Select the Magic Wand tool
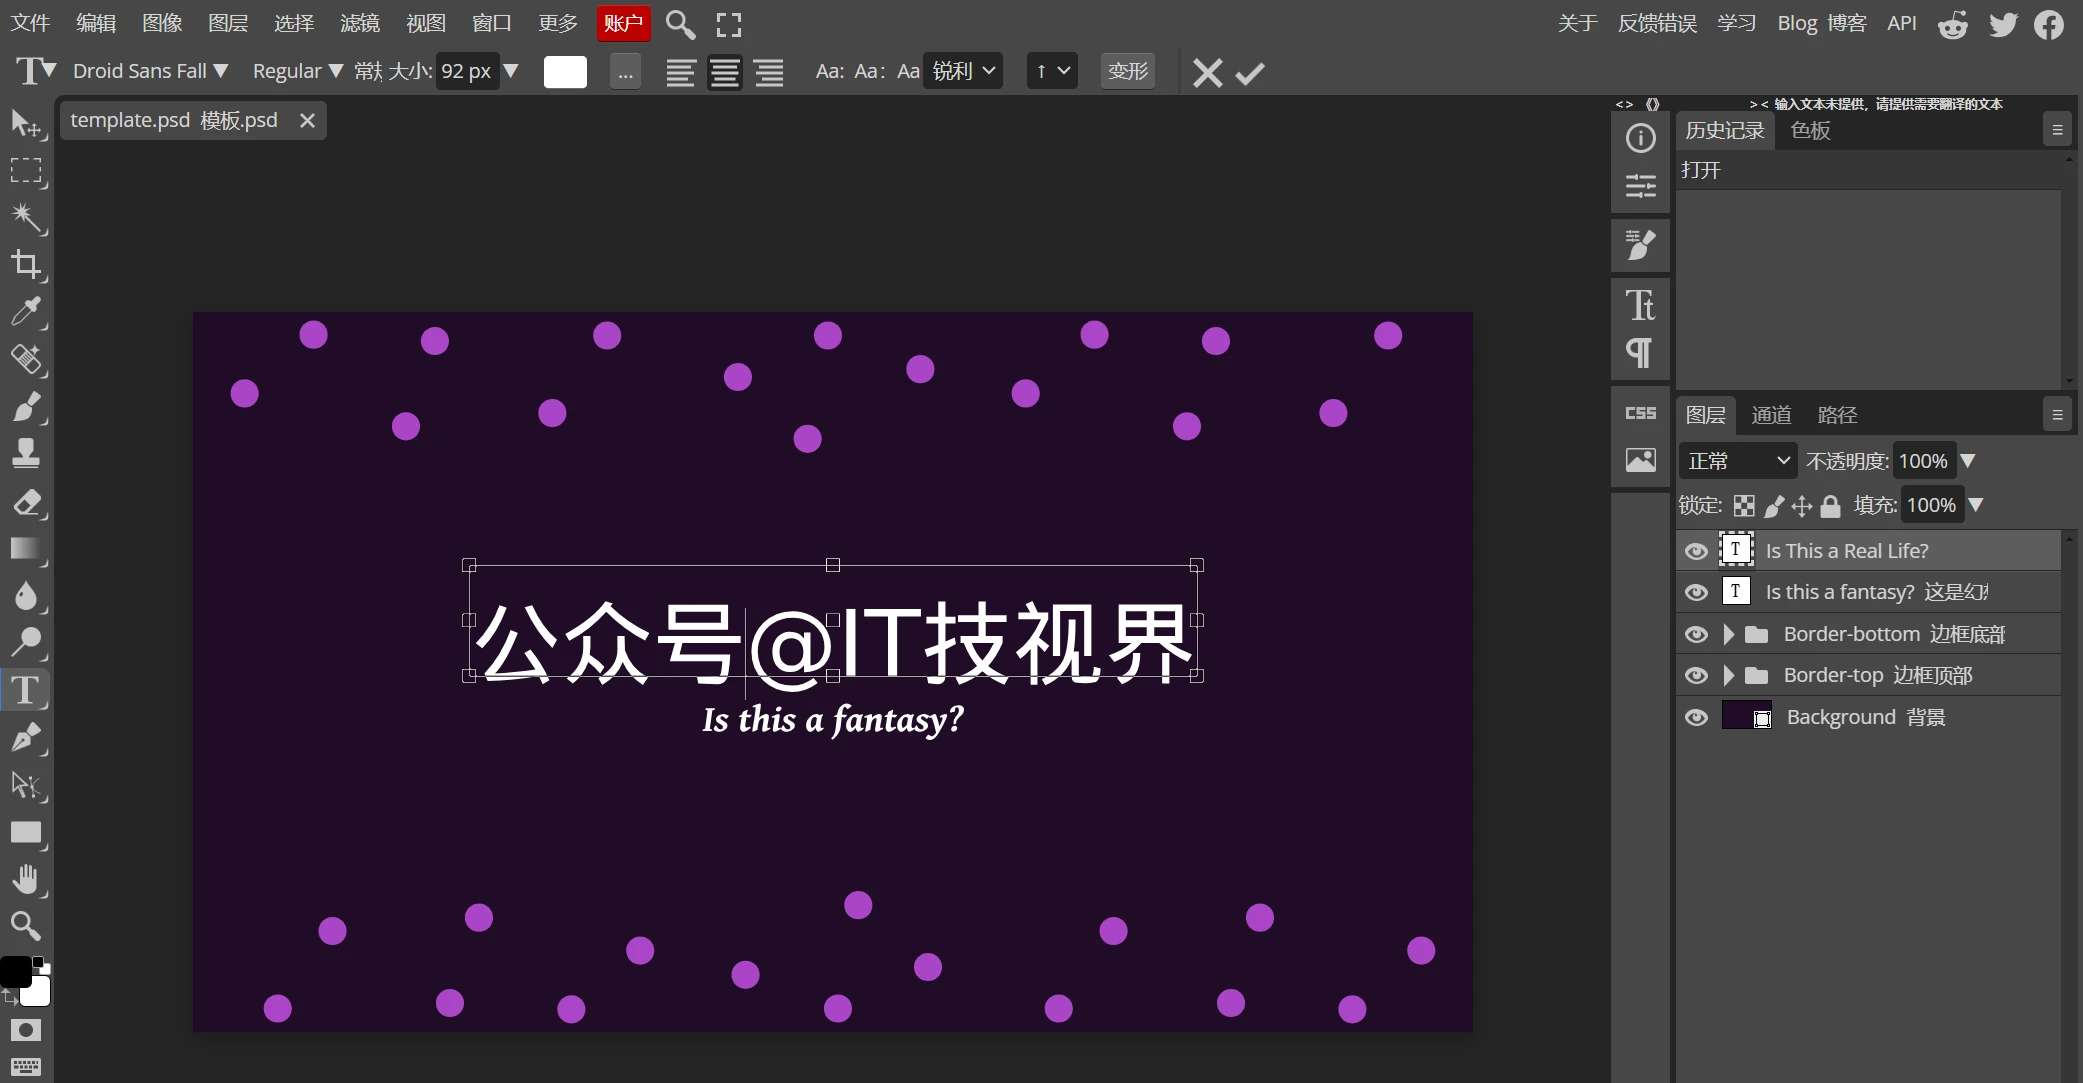2083x1083 pixels. pos(26,218)
